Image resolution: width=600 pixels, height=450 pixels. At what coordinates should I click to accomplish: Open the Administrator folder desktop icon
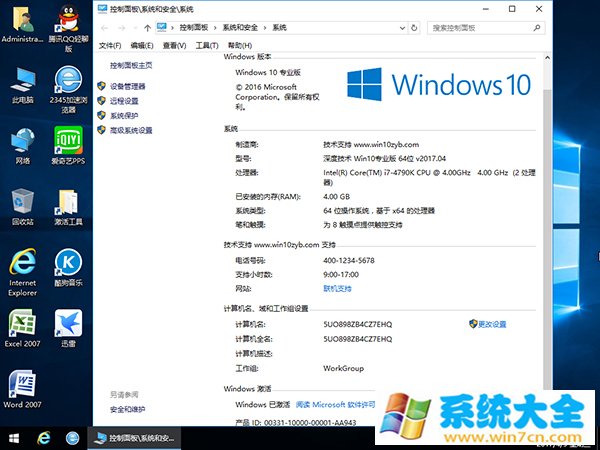tap(23, 24)
